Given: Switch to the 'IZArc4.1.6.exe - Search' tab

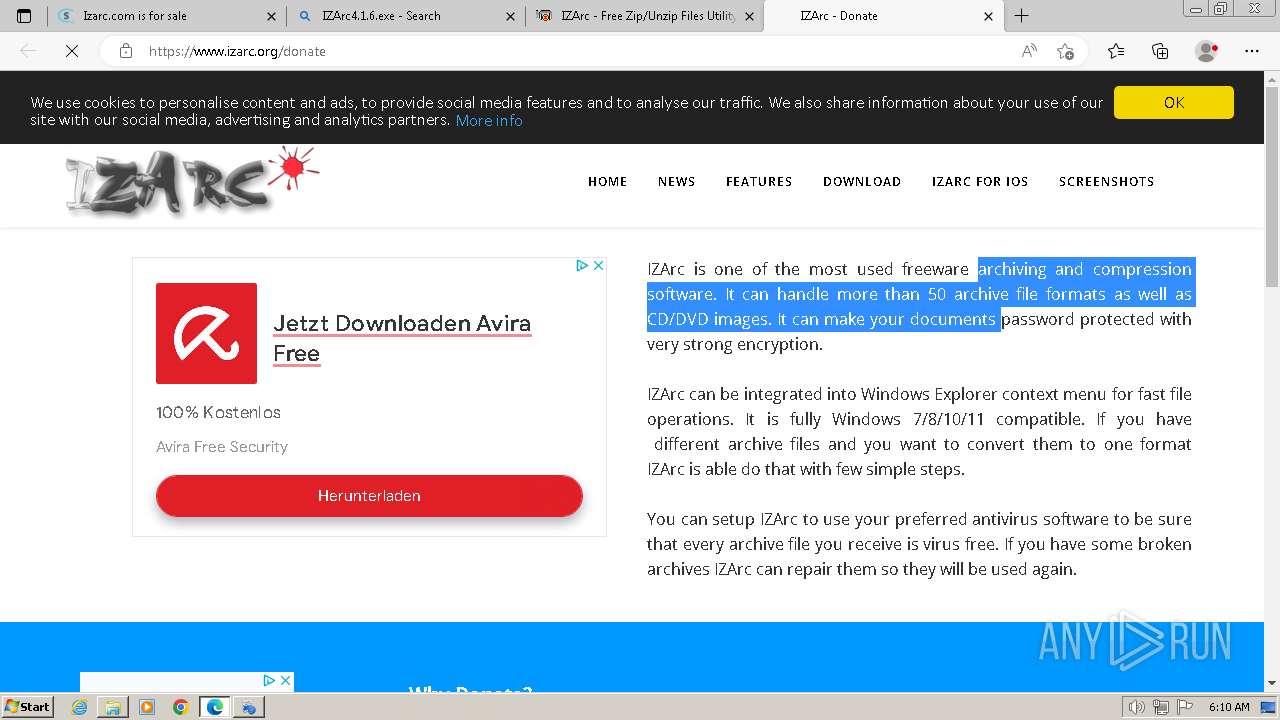Looking at the screenshot, I should coord(405,16).
